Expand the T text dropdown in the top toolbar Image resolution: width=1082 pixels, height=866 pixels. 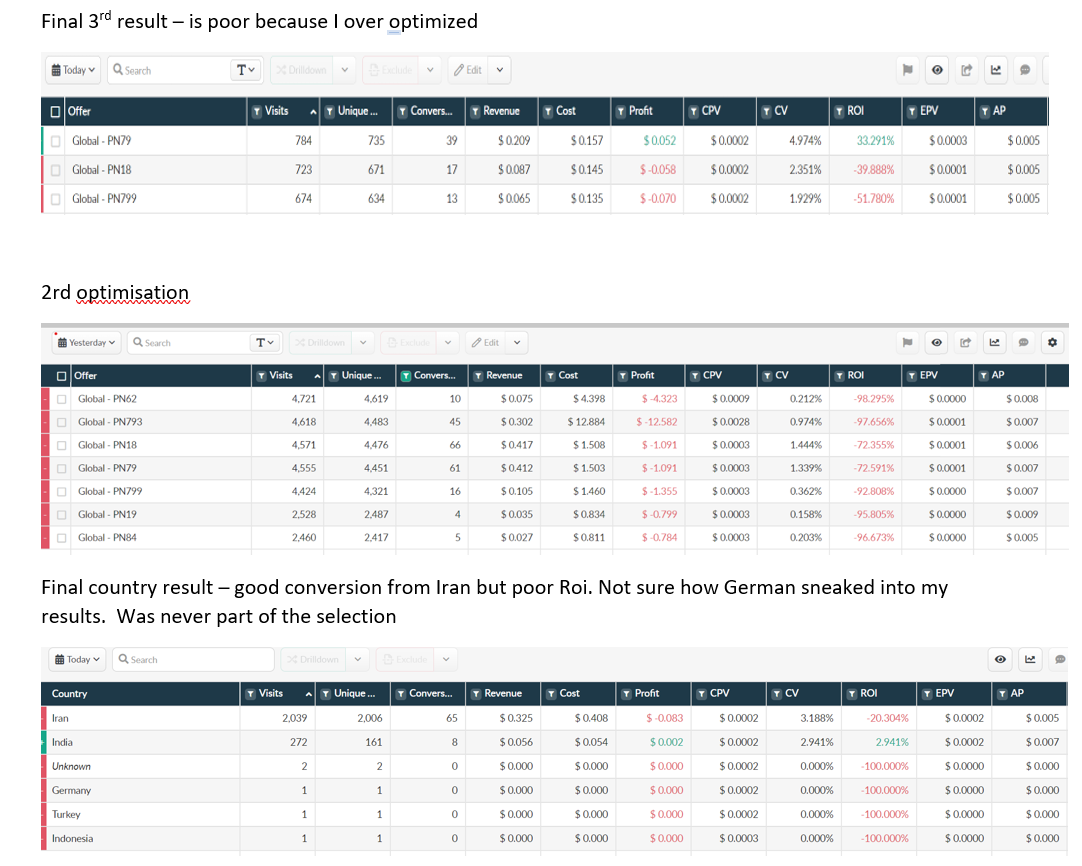pyautogui.click(x=245, y=70)
